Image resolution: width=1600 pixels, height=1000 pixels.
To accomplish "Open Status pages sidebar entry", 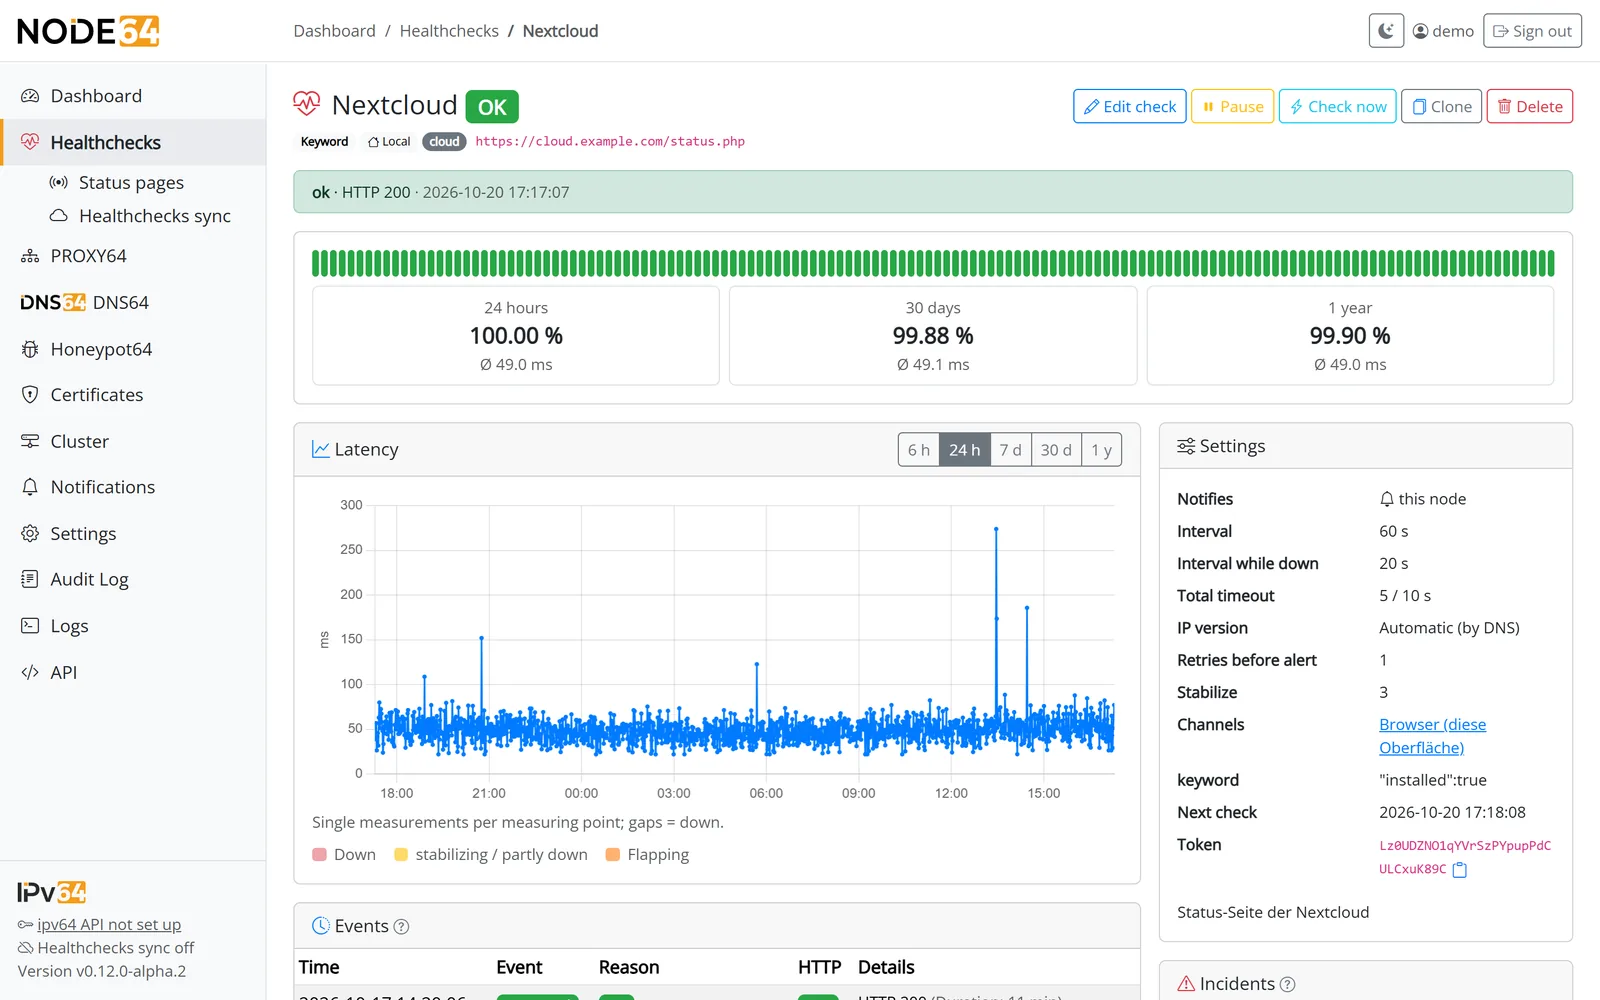I will (x=133, y=182).
